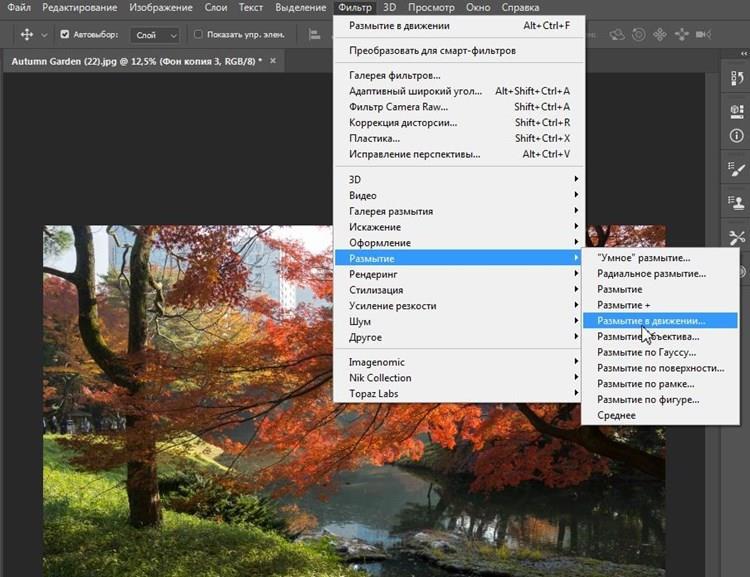Open the Brush settings panel icon
This screenshot has height=577, width=750.
(x=737, y=170)
